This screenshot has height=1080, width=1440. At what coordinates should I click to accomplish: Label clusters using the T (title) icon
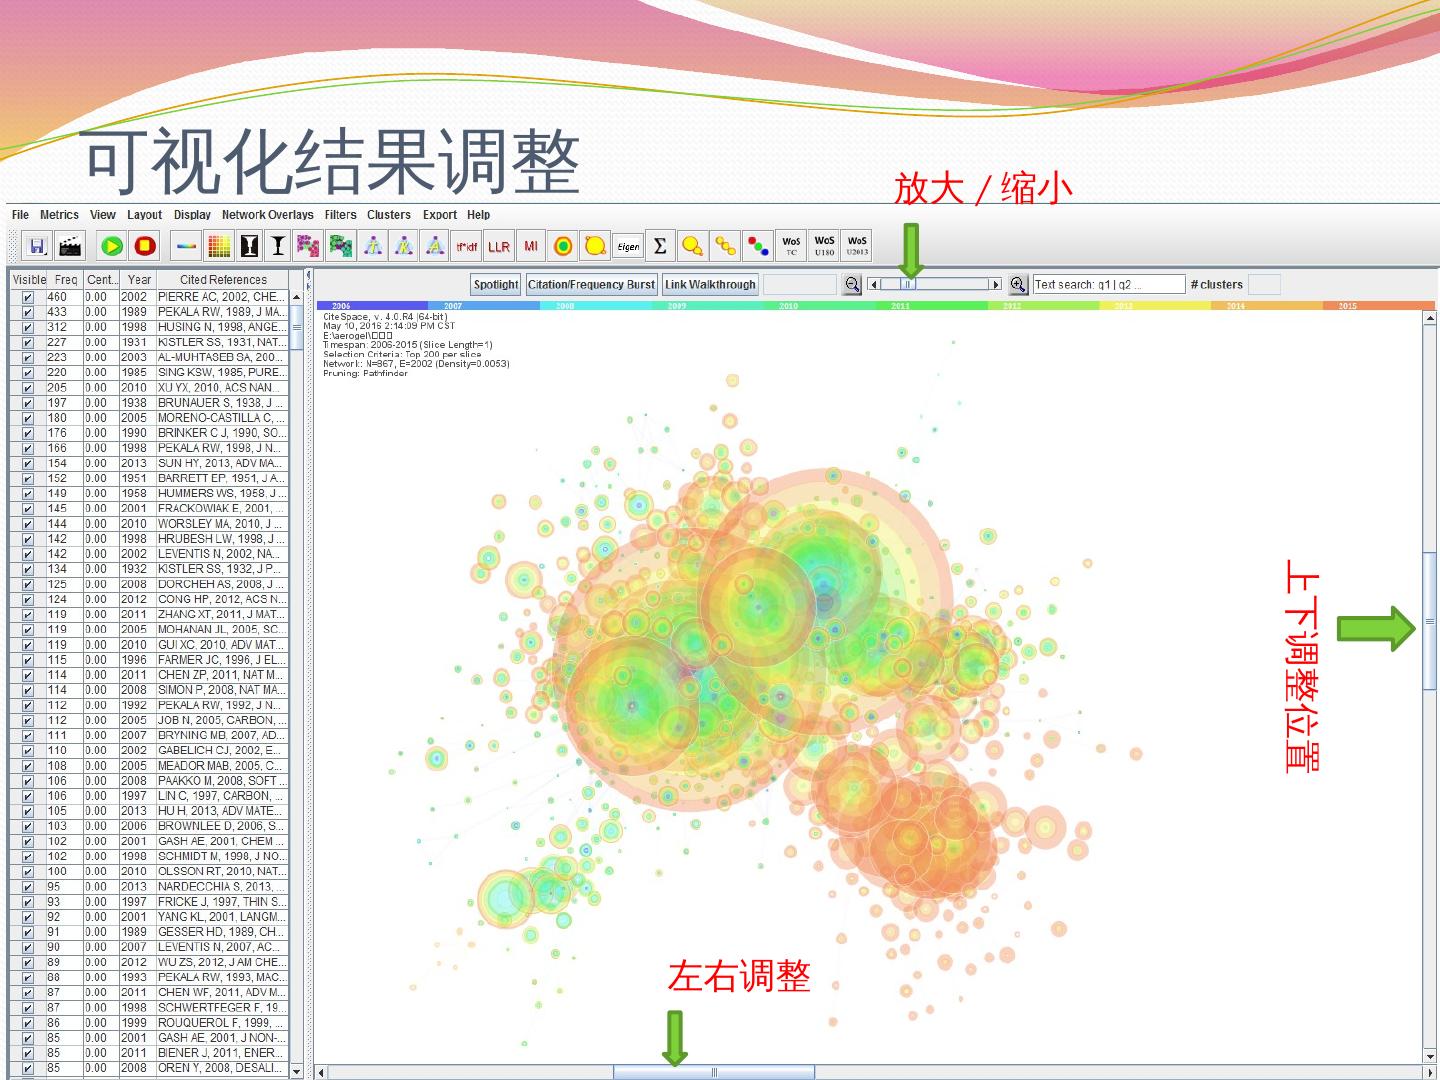373,246
